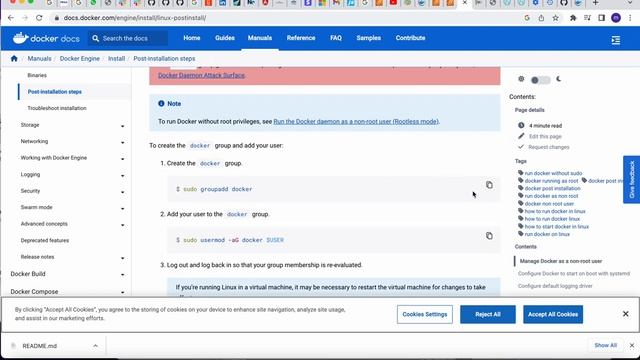
Task: Click the clock icon next to 4 minute read
Action: tap(521, 125)
